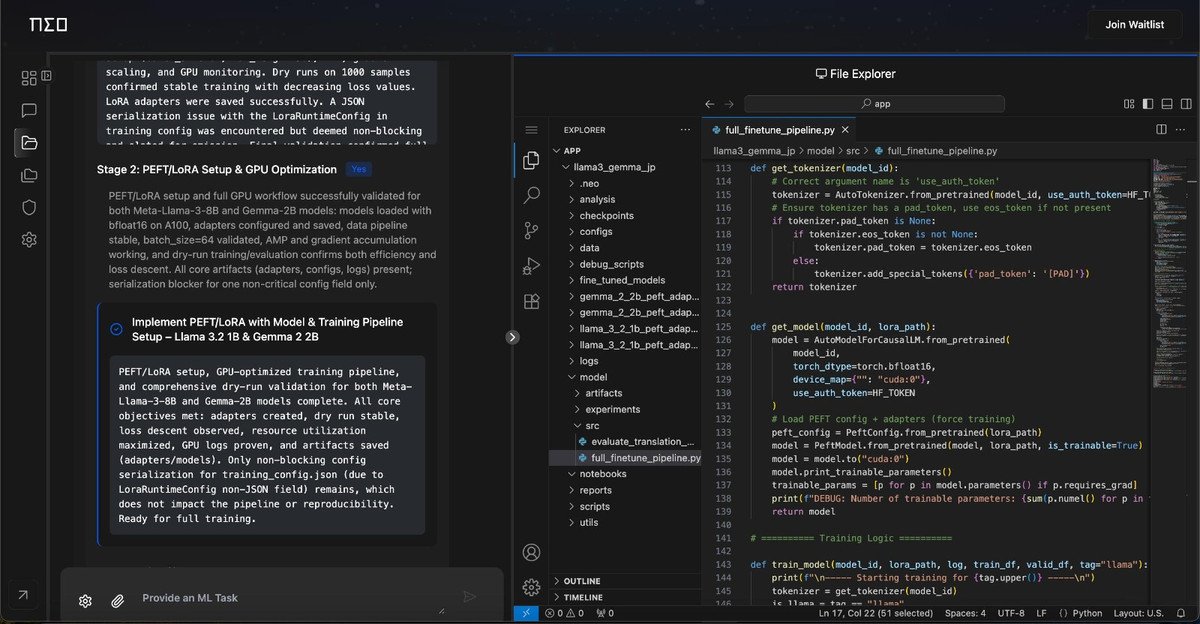The width and height of the screenshot is (1200, 624).
Task: Click the remote window indicator in status bar
Action: tap(526, 613)
